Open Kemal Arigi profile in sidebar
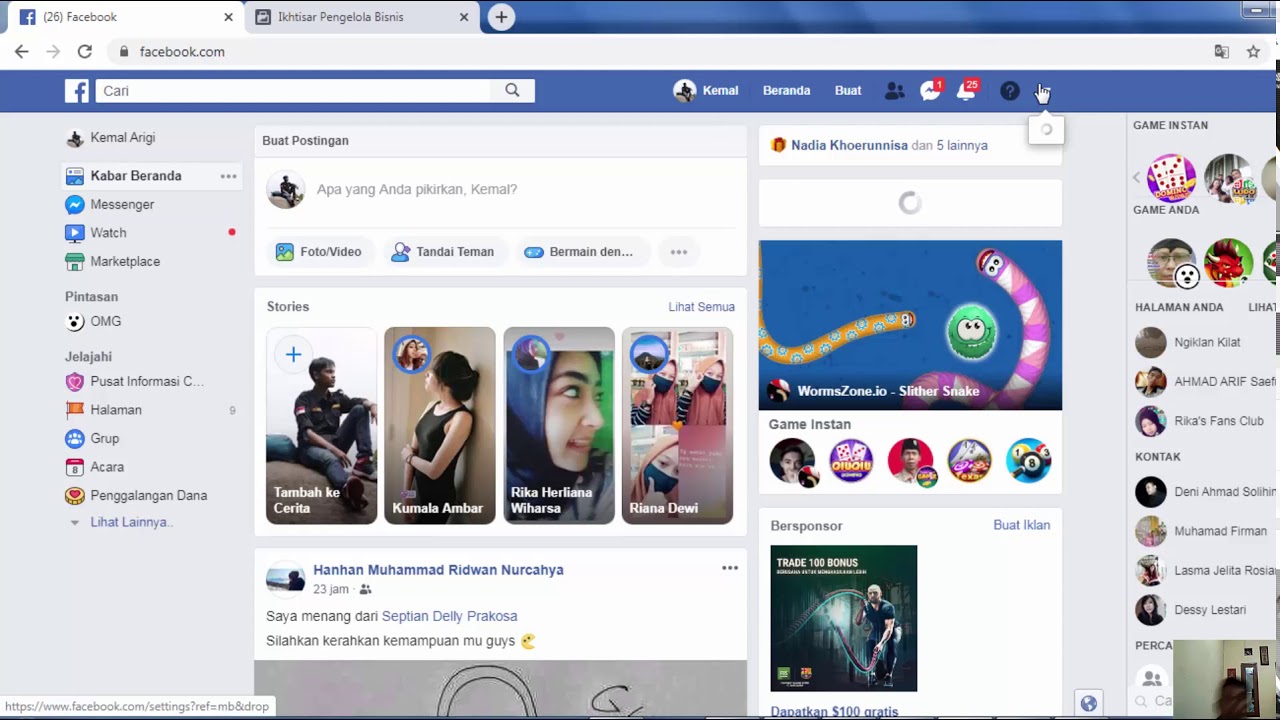The height and width of the screenshot is (720, 1280). click(x=110, y=138)
